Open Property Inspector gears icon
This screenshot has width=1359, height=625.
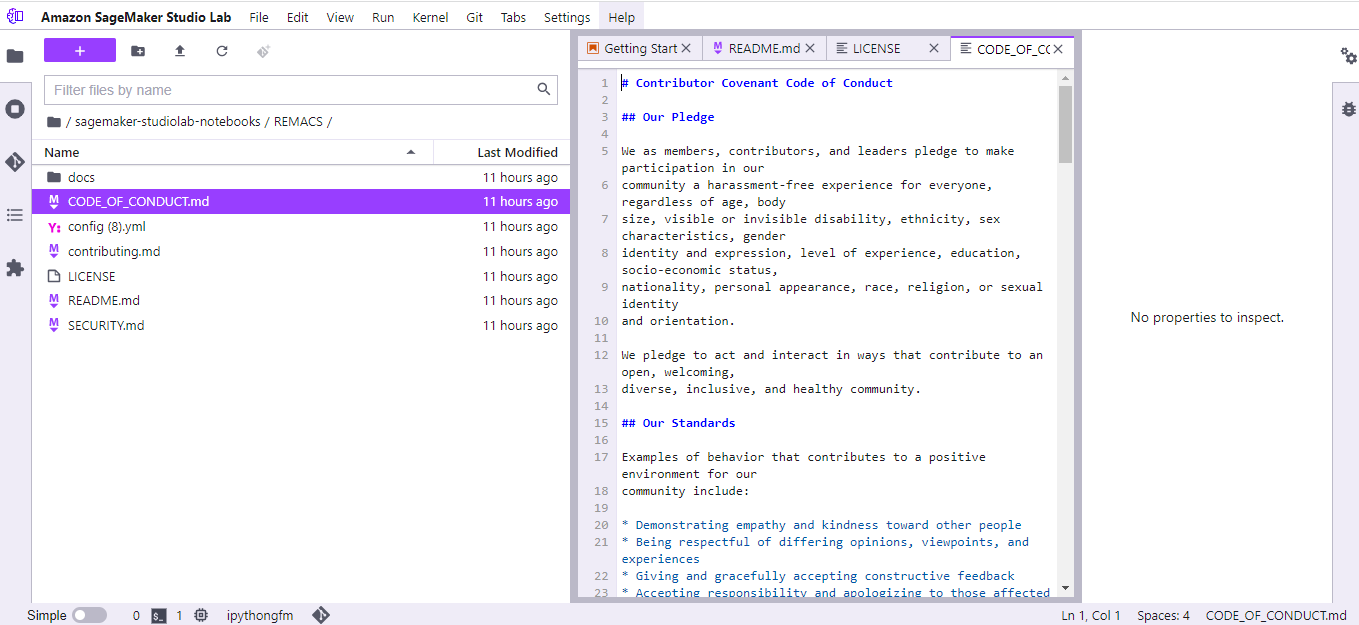(1348, 56)
